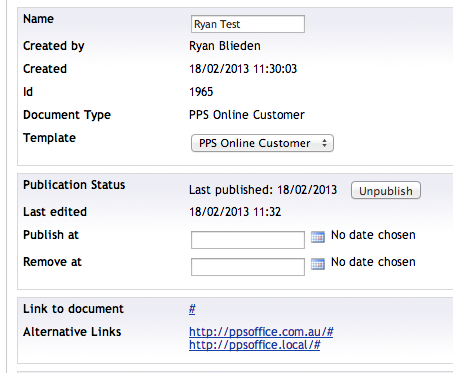Screen dimensions: 453x373
Task: Click the Template field label
Action: 49,138
